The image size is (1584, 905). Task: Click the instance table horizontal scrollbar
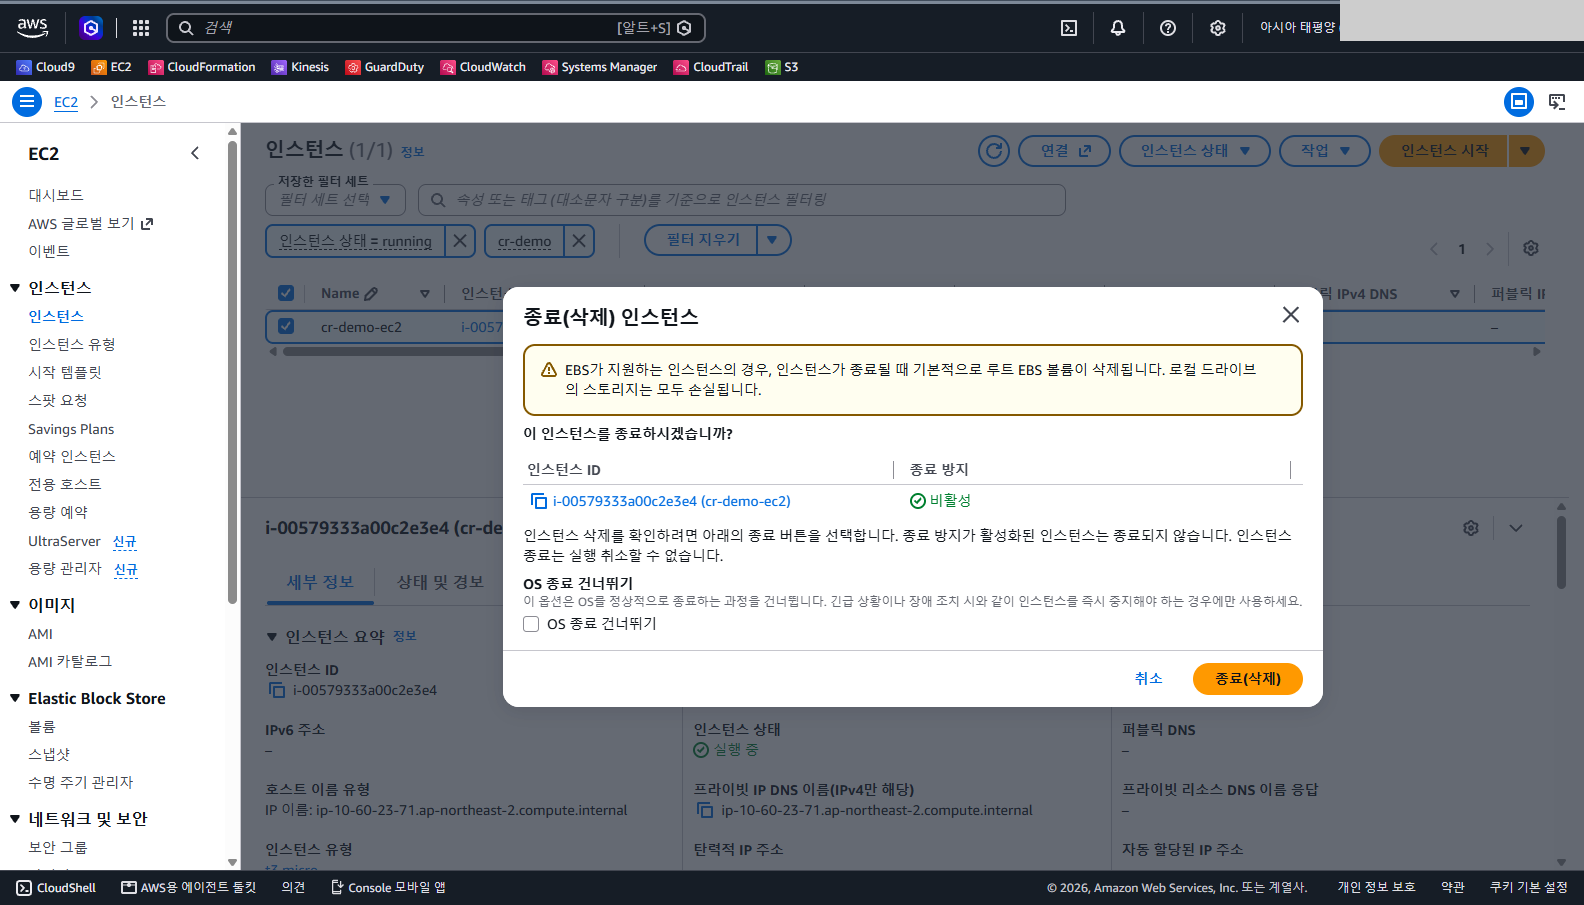pyautogui.click(x=905, y=351)
